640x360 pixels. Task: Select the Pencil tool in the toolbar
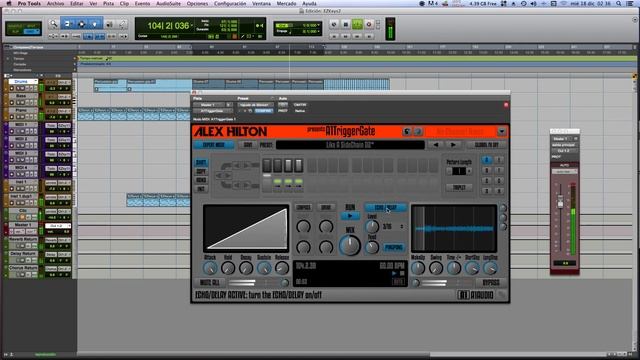122,24
